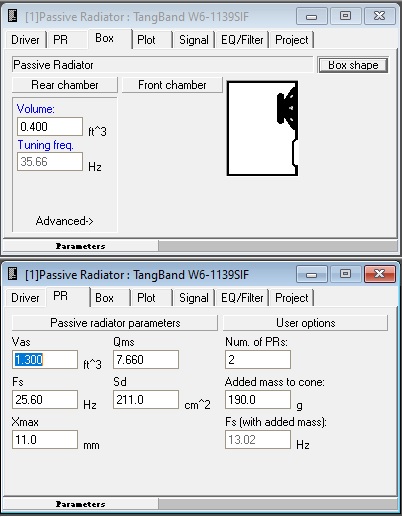Click the Passive Radiator box type field
This screenshot has height=517, width=402.
[x=162, y=65]
